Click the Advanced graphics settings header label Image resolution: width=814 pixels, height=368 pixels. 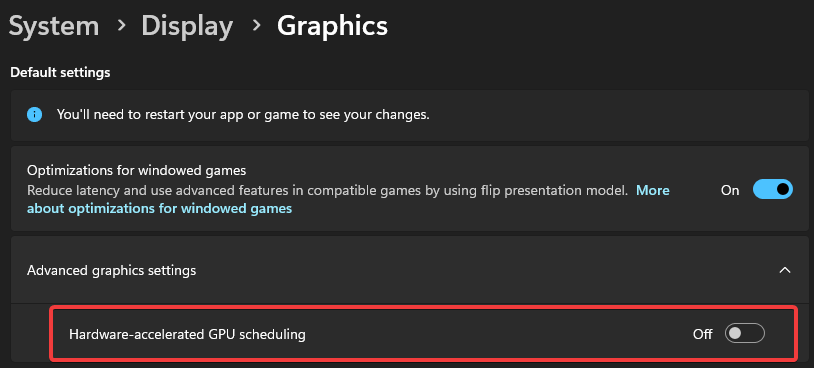[112, 270]
